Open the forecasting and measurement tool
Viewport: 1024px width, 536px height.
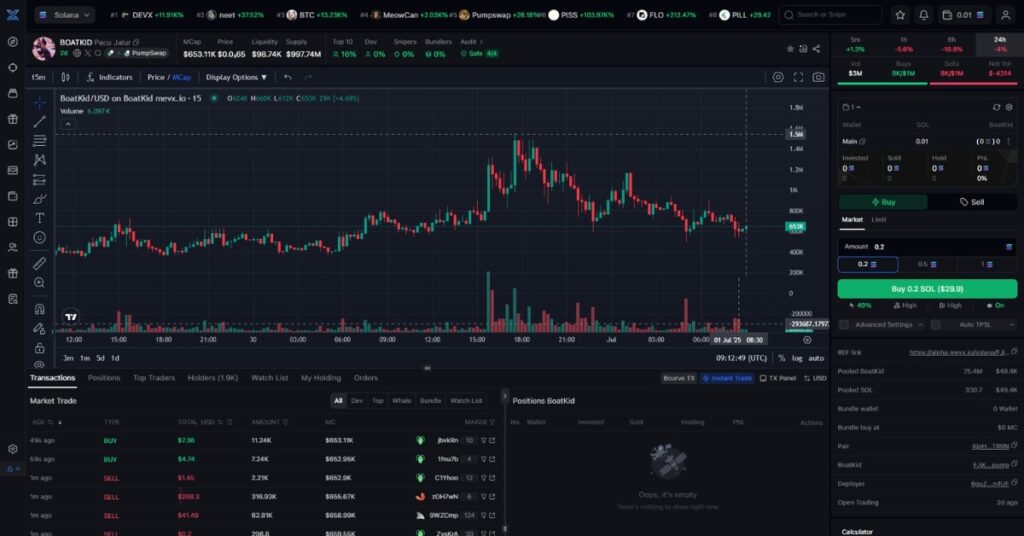[40, 180]
